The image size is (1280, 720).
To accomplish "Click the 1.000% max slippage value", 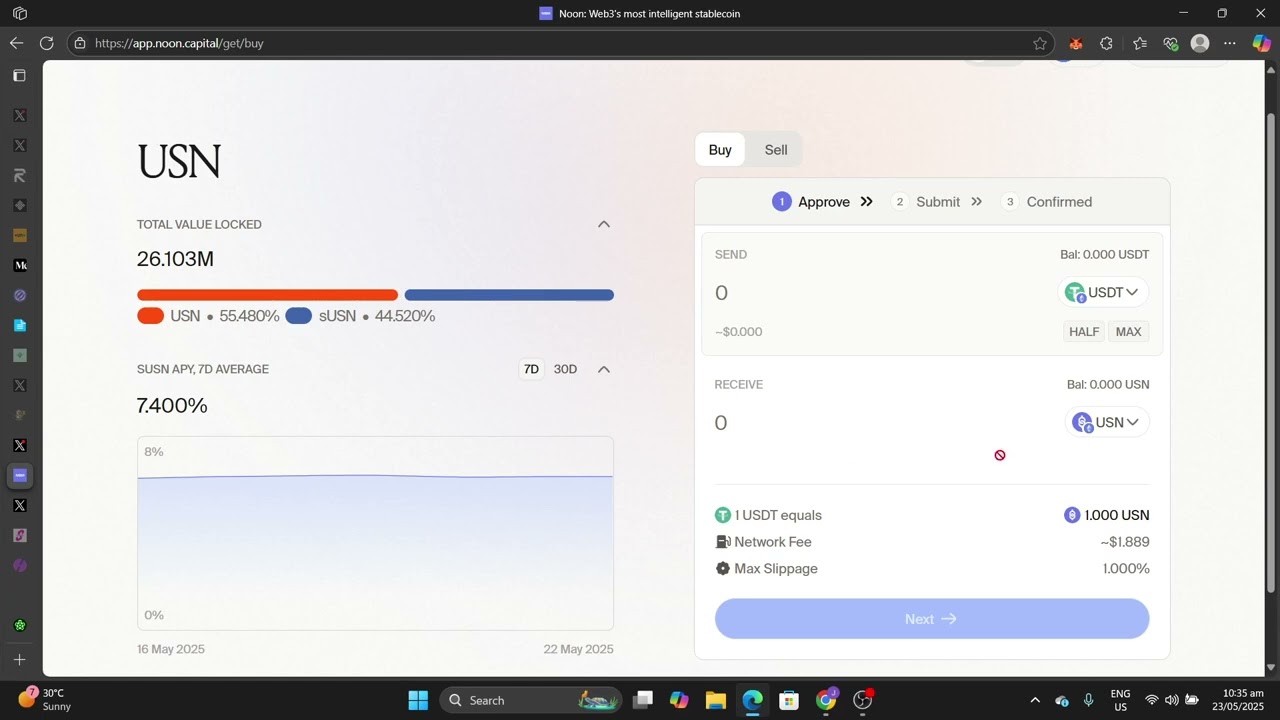I will coord(1126,569).
